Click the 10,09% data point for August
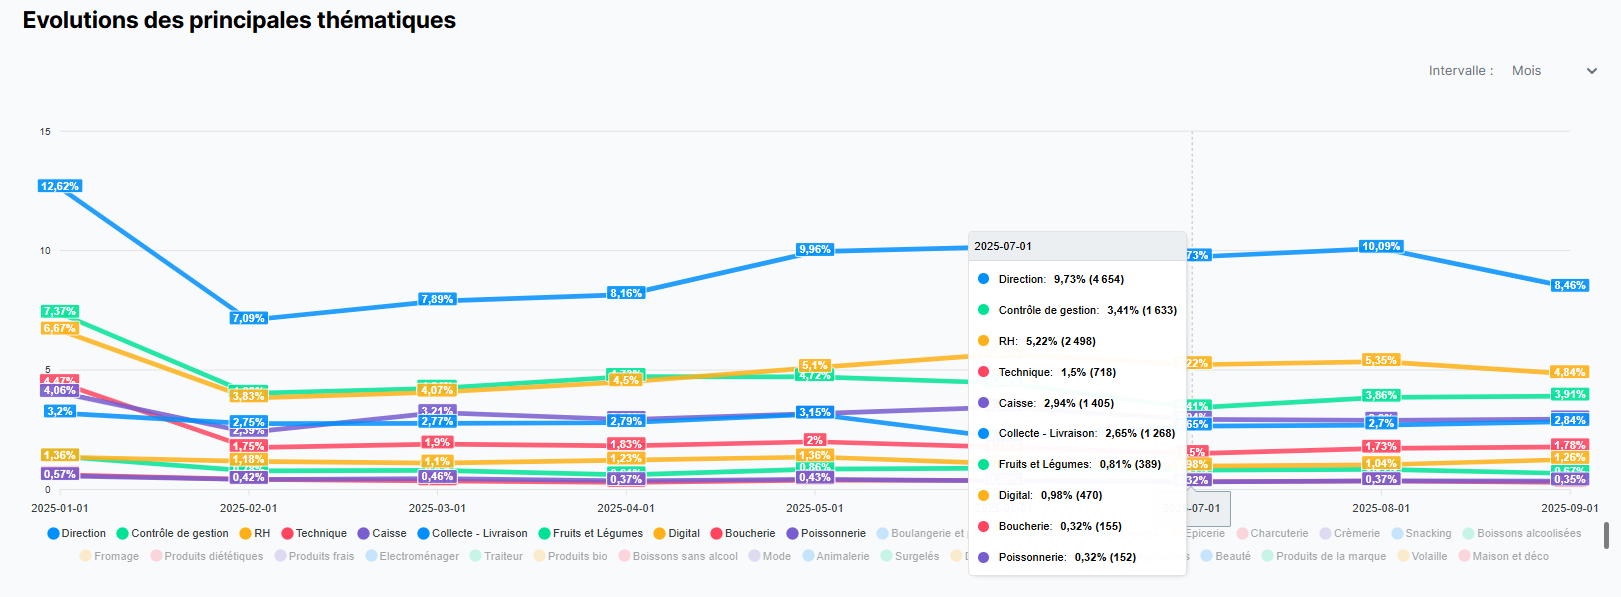The height and width of the screenshot is (597, 1621). 1381,246
